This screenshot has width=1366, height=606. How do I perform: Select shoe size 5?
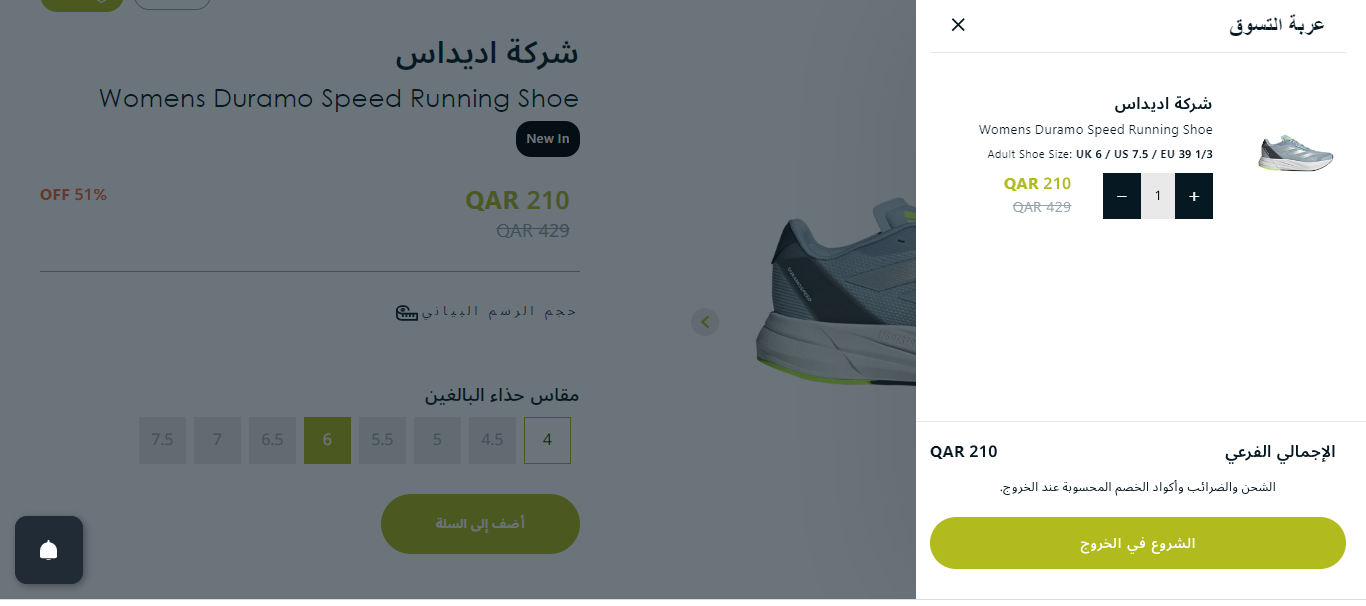[x=437, y=440]
